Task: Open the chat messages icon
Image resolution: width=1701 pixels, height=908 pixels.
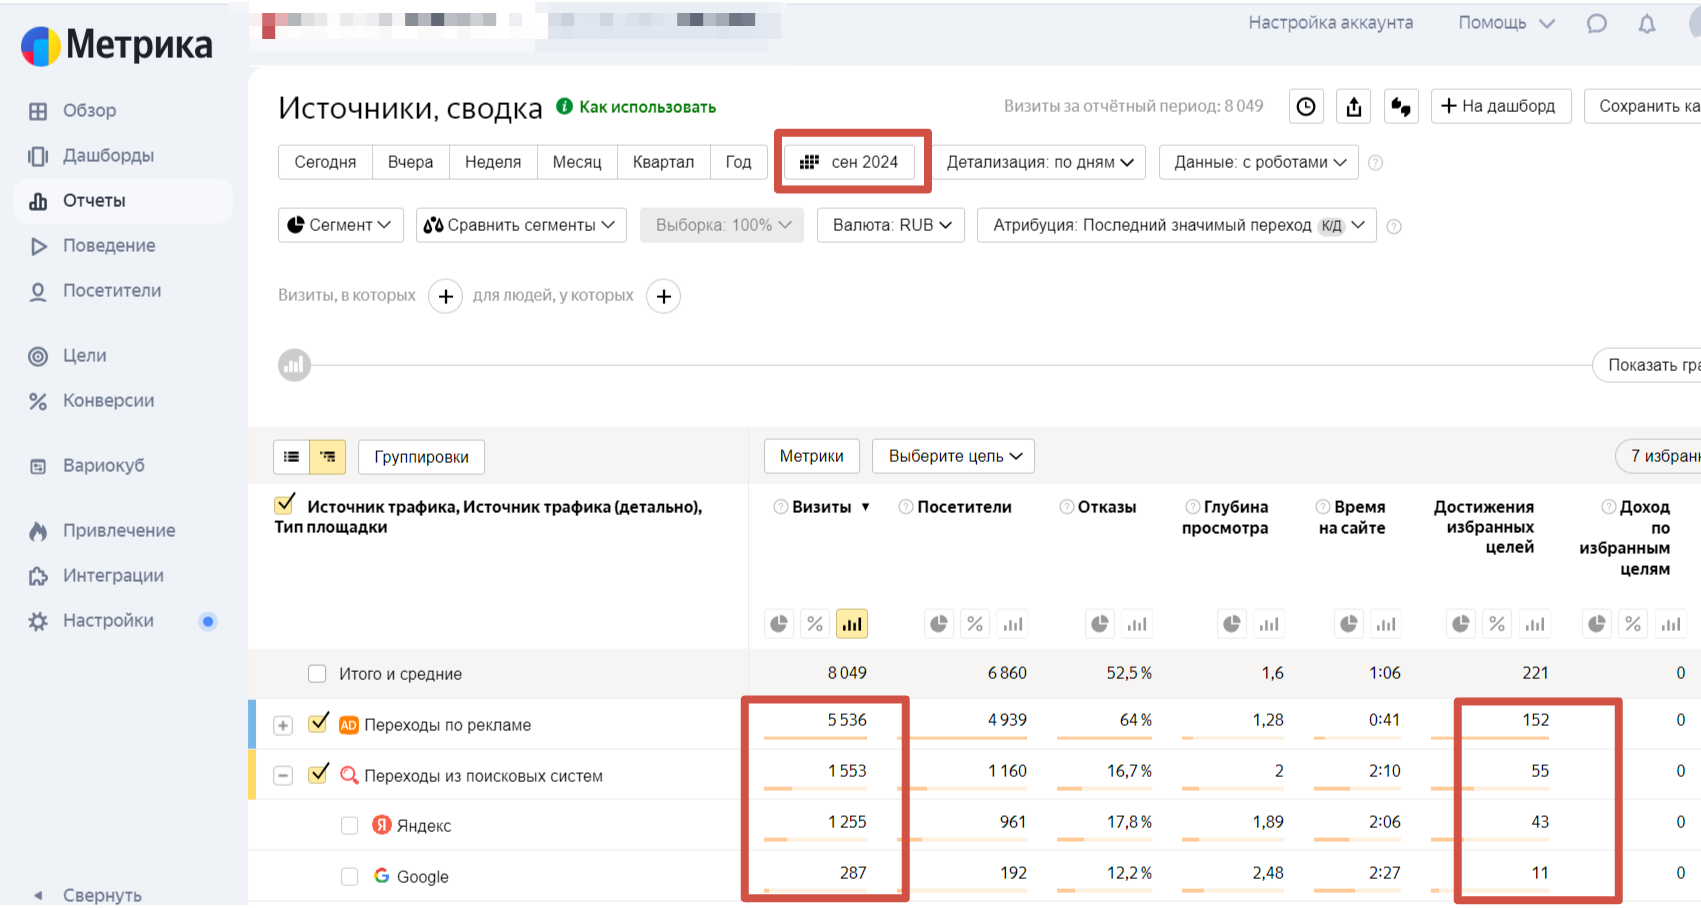Action: click(1597, 23)
